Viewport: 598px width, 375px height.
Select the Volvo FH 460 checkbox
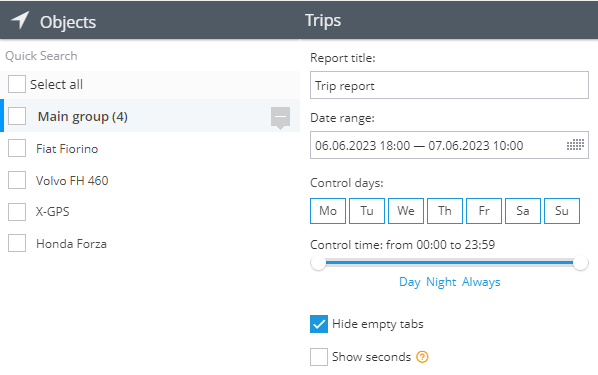17,180
